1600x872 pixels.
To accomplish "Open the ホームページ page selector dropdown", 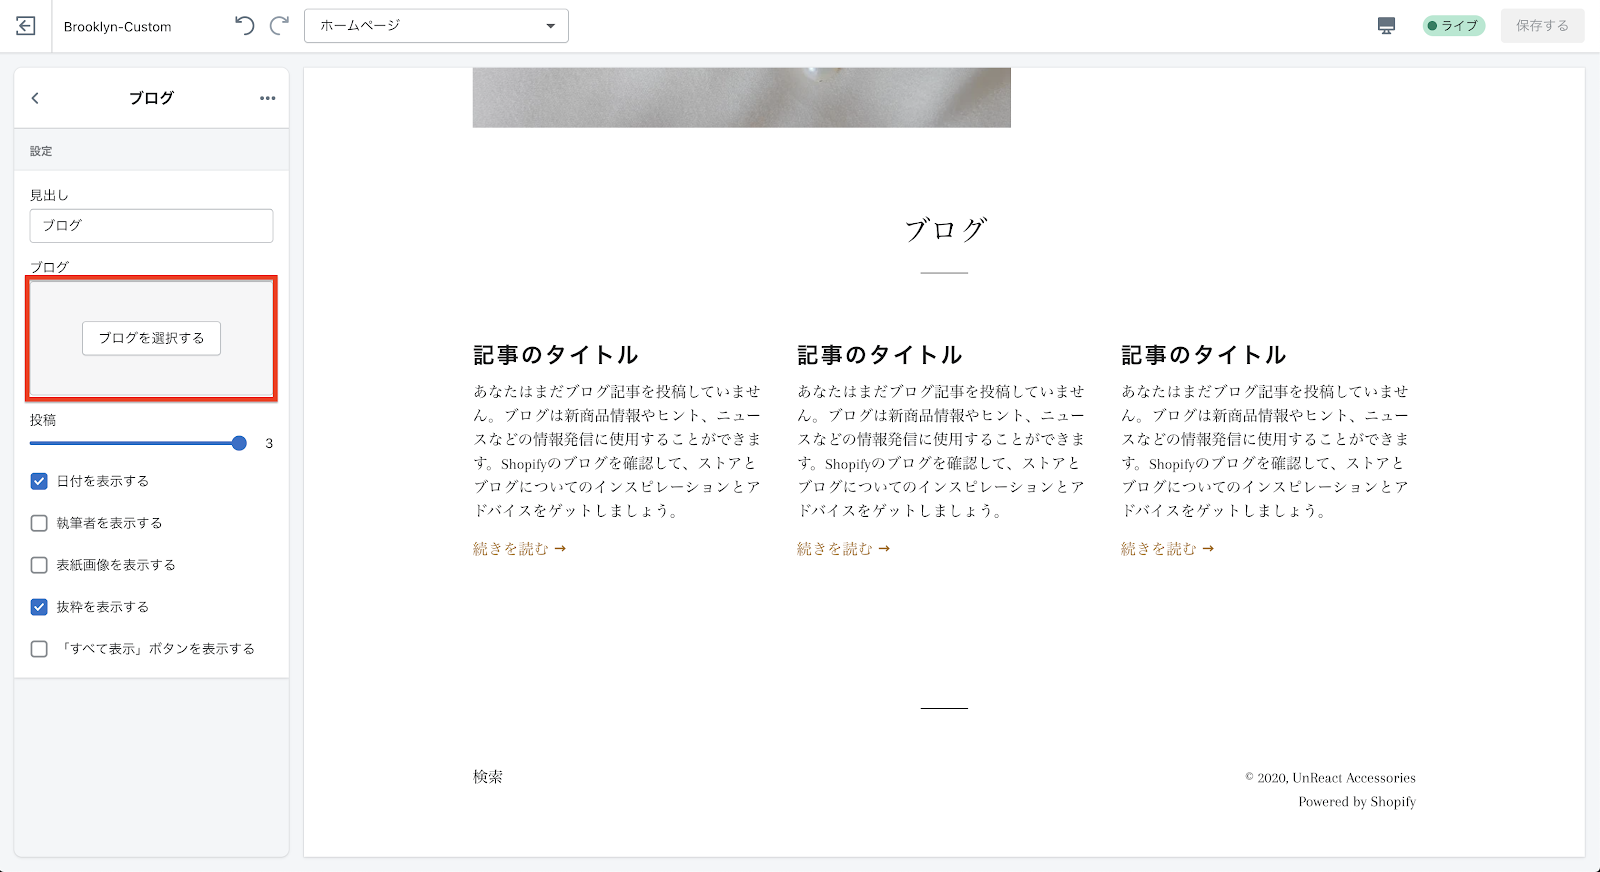I will (436, 26).
